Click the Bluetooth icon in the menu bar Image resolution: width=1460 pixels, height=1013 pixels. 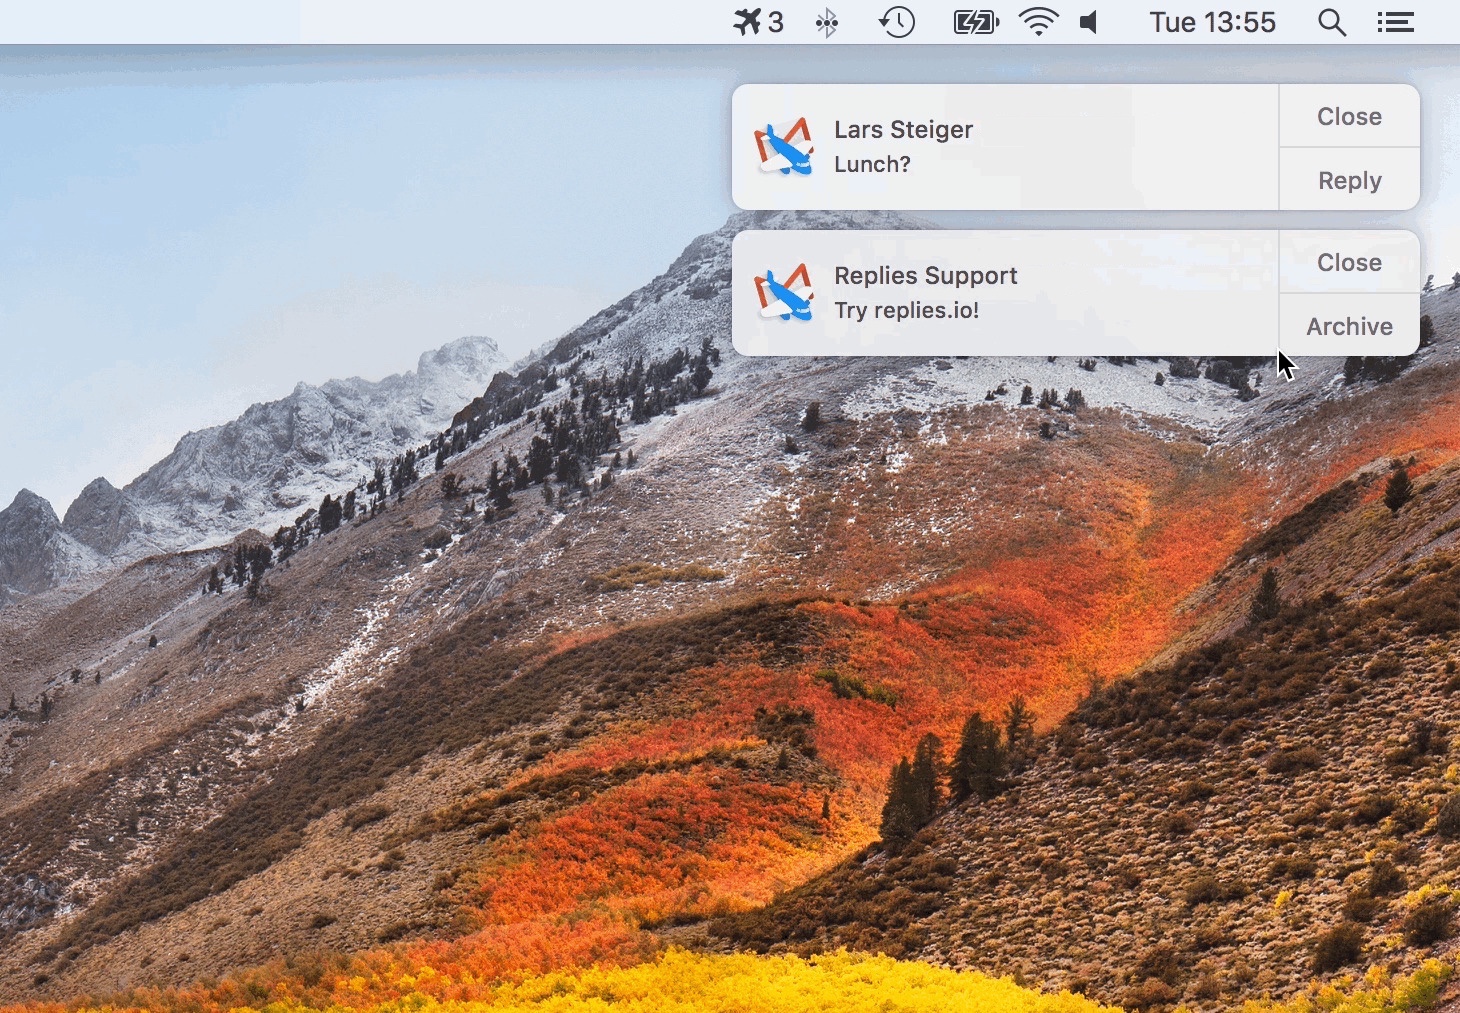click(827, 22)
